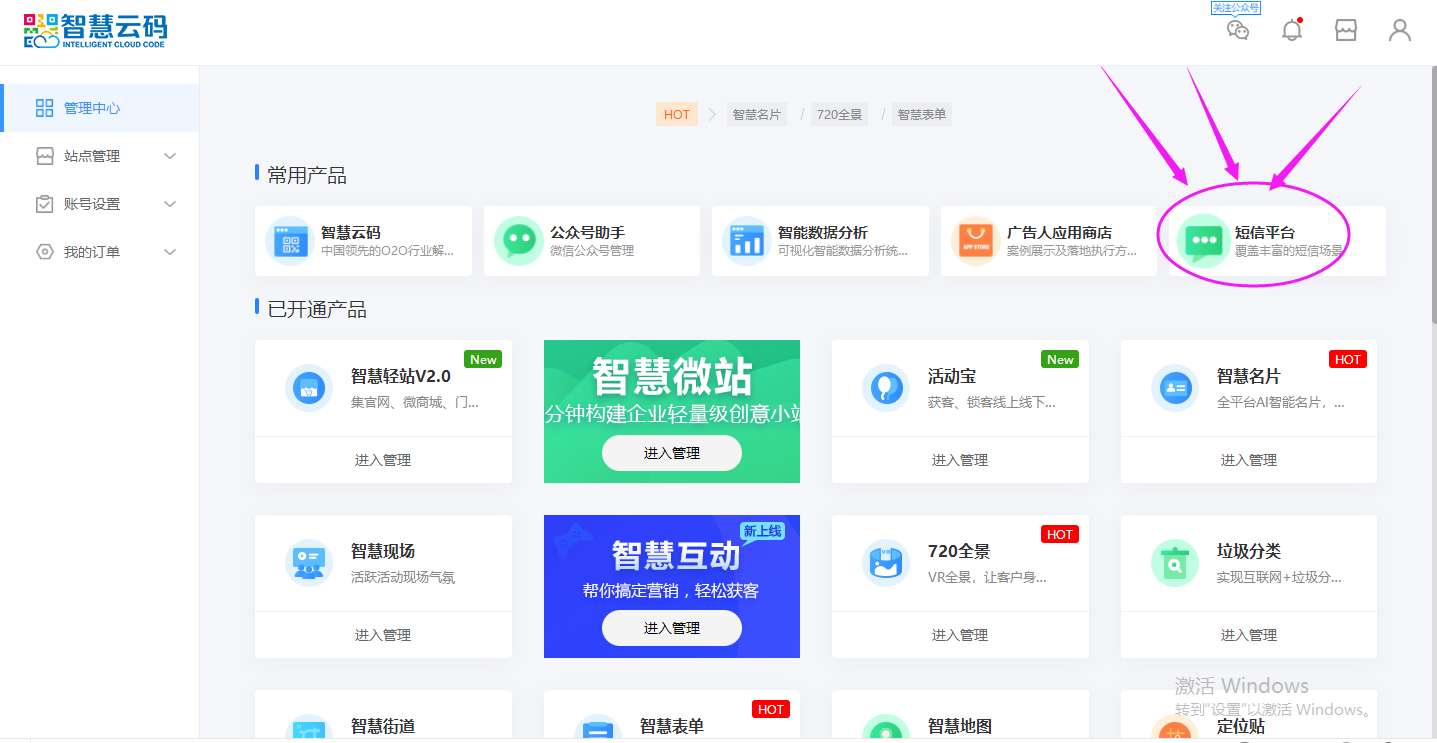Click the 智慧名片 breadcrumb tag
This screenshot has width=1437, height=743.
[x=756, y=114]
